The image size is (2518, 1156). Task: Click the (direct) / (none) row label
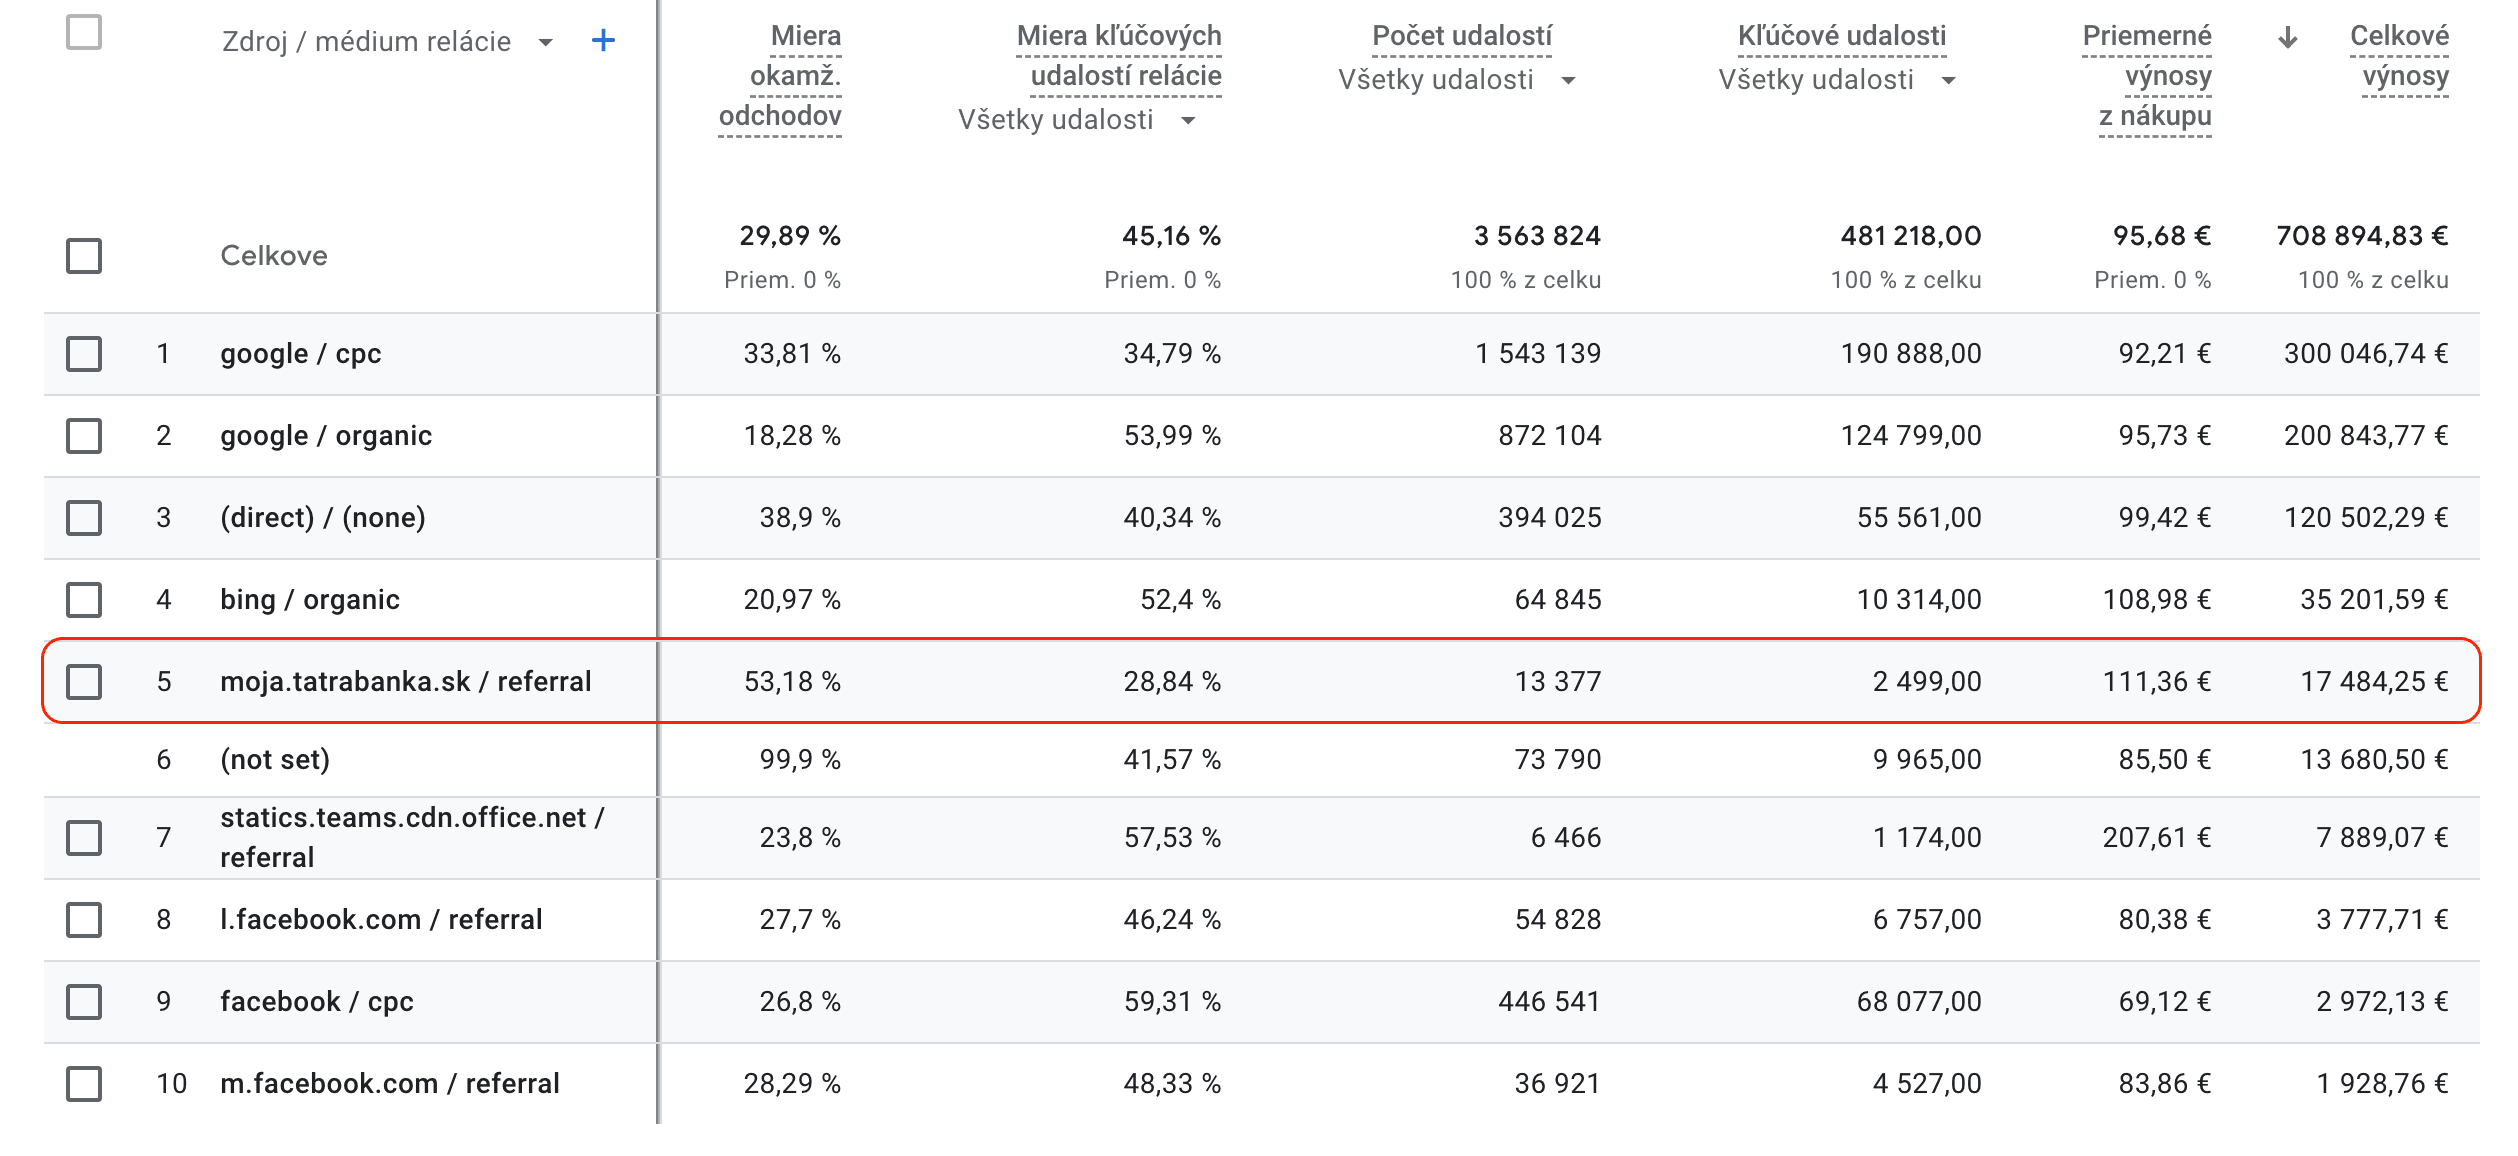tap(323, 518)
